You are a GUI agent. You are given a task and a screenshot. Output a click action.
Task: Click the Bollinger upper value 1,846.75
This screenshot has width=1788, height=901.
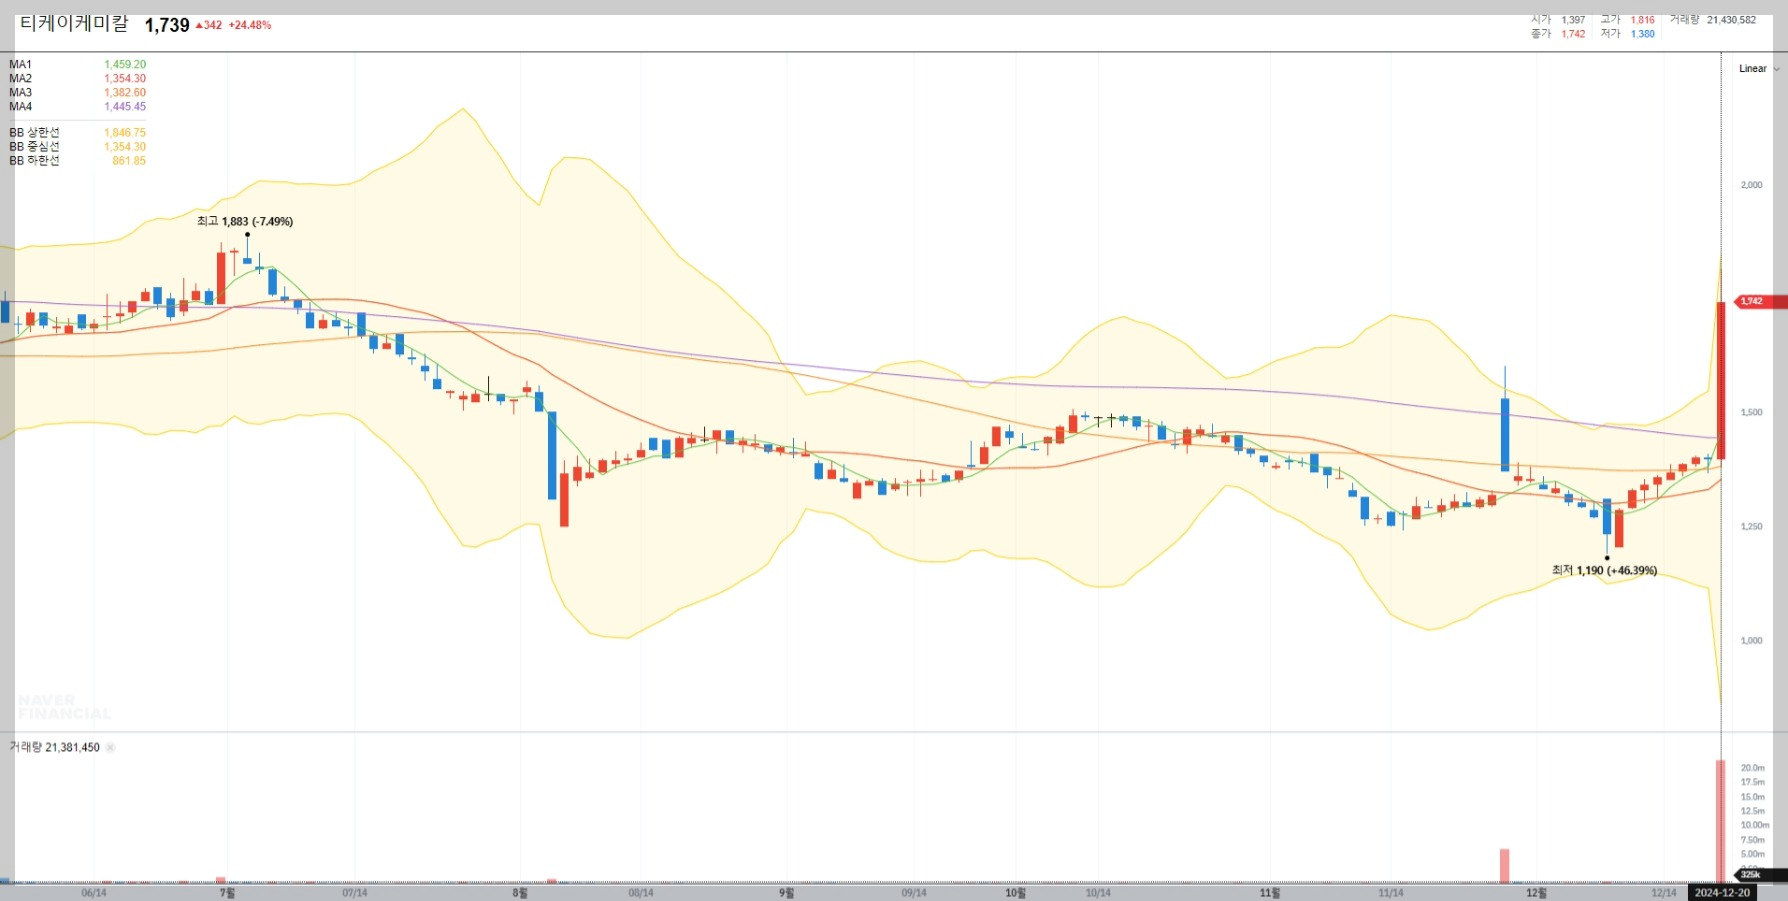click(125, 132)
